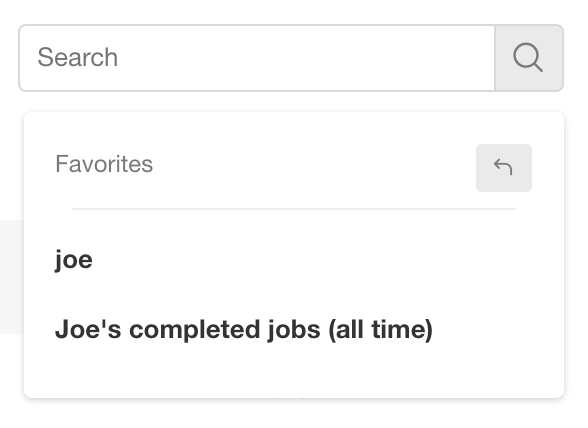Focus the Search text field
Image resolution: width=588 pixels, height=428 pixels.
(x=257, y=58)
